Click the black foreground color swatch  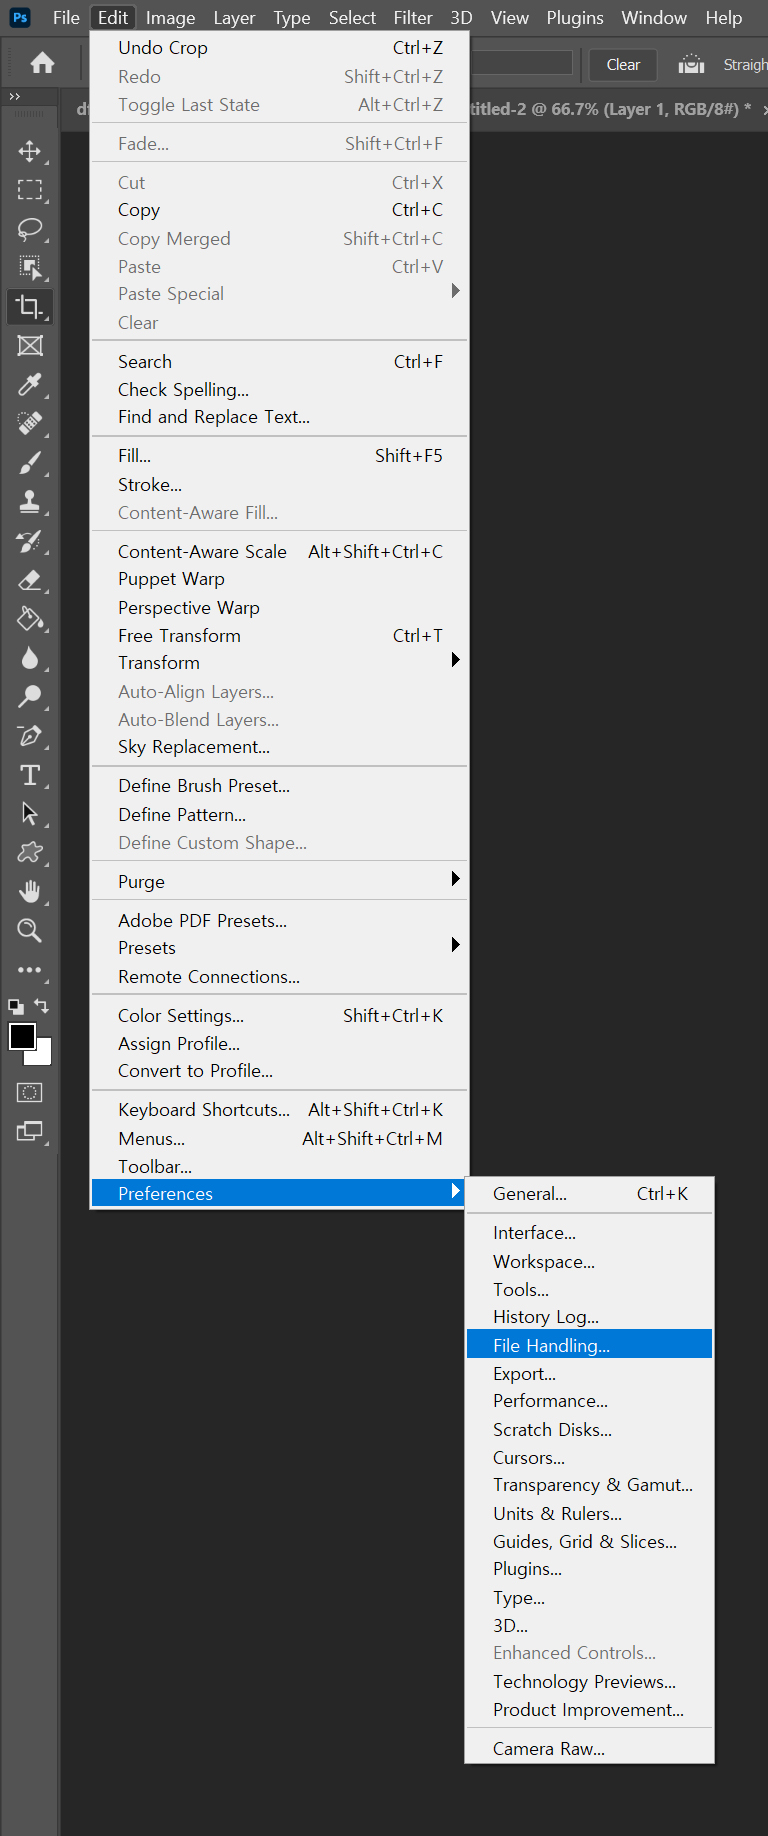[x=22, y=1037]
